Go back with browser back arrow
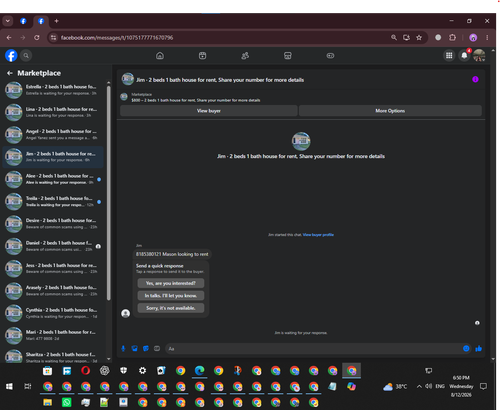The image size is (500, 410). coord(9,38)
